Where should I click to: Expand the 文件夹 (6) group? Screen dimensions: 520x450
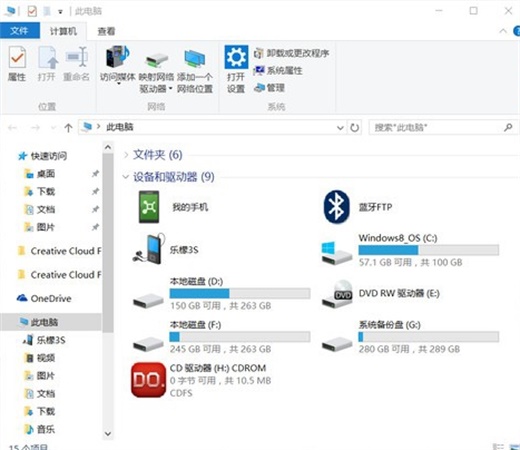point(126,155)
